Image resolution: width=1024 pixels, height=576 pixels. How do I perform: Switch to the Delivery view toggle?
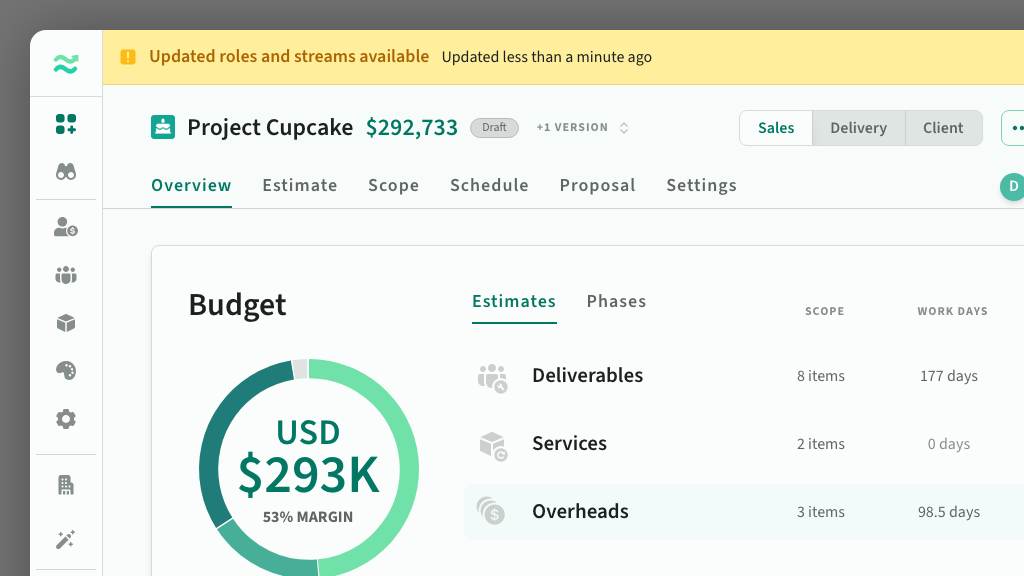click(858, 128)
